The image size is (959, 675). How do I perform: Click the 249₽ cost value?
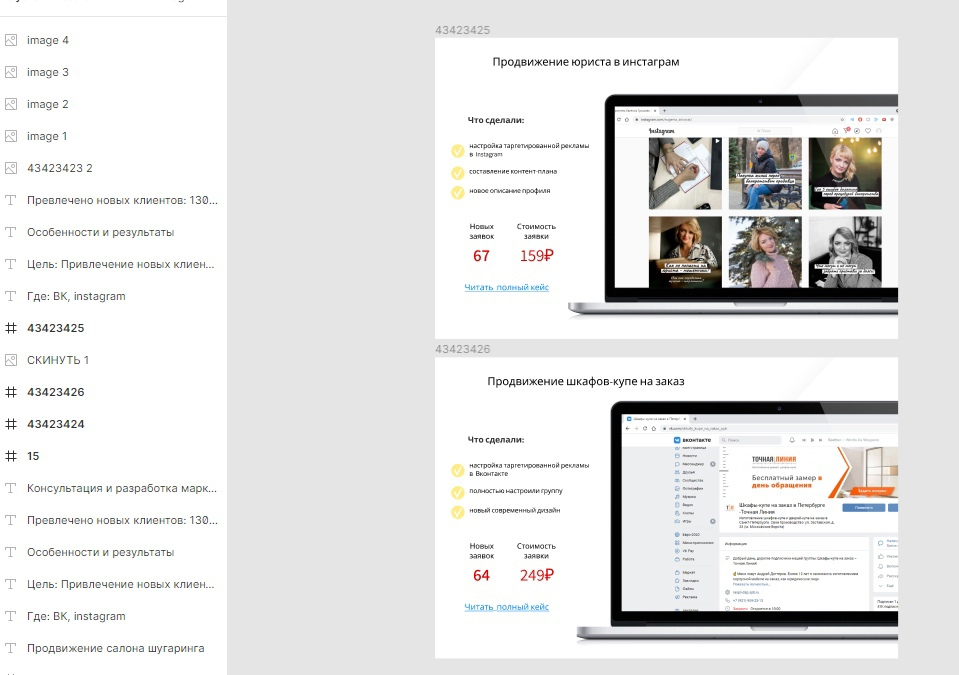pos(536,575)
